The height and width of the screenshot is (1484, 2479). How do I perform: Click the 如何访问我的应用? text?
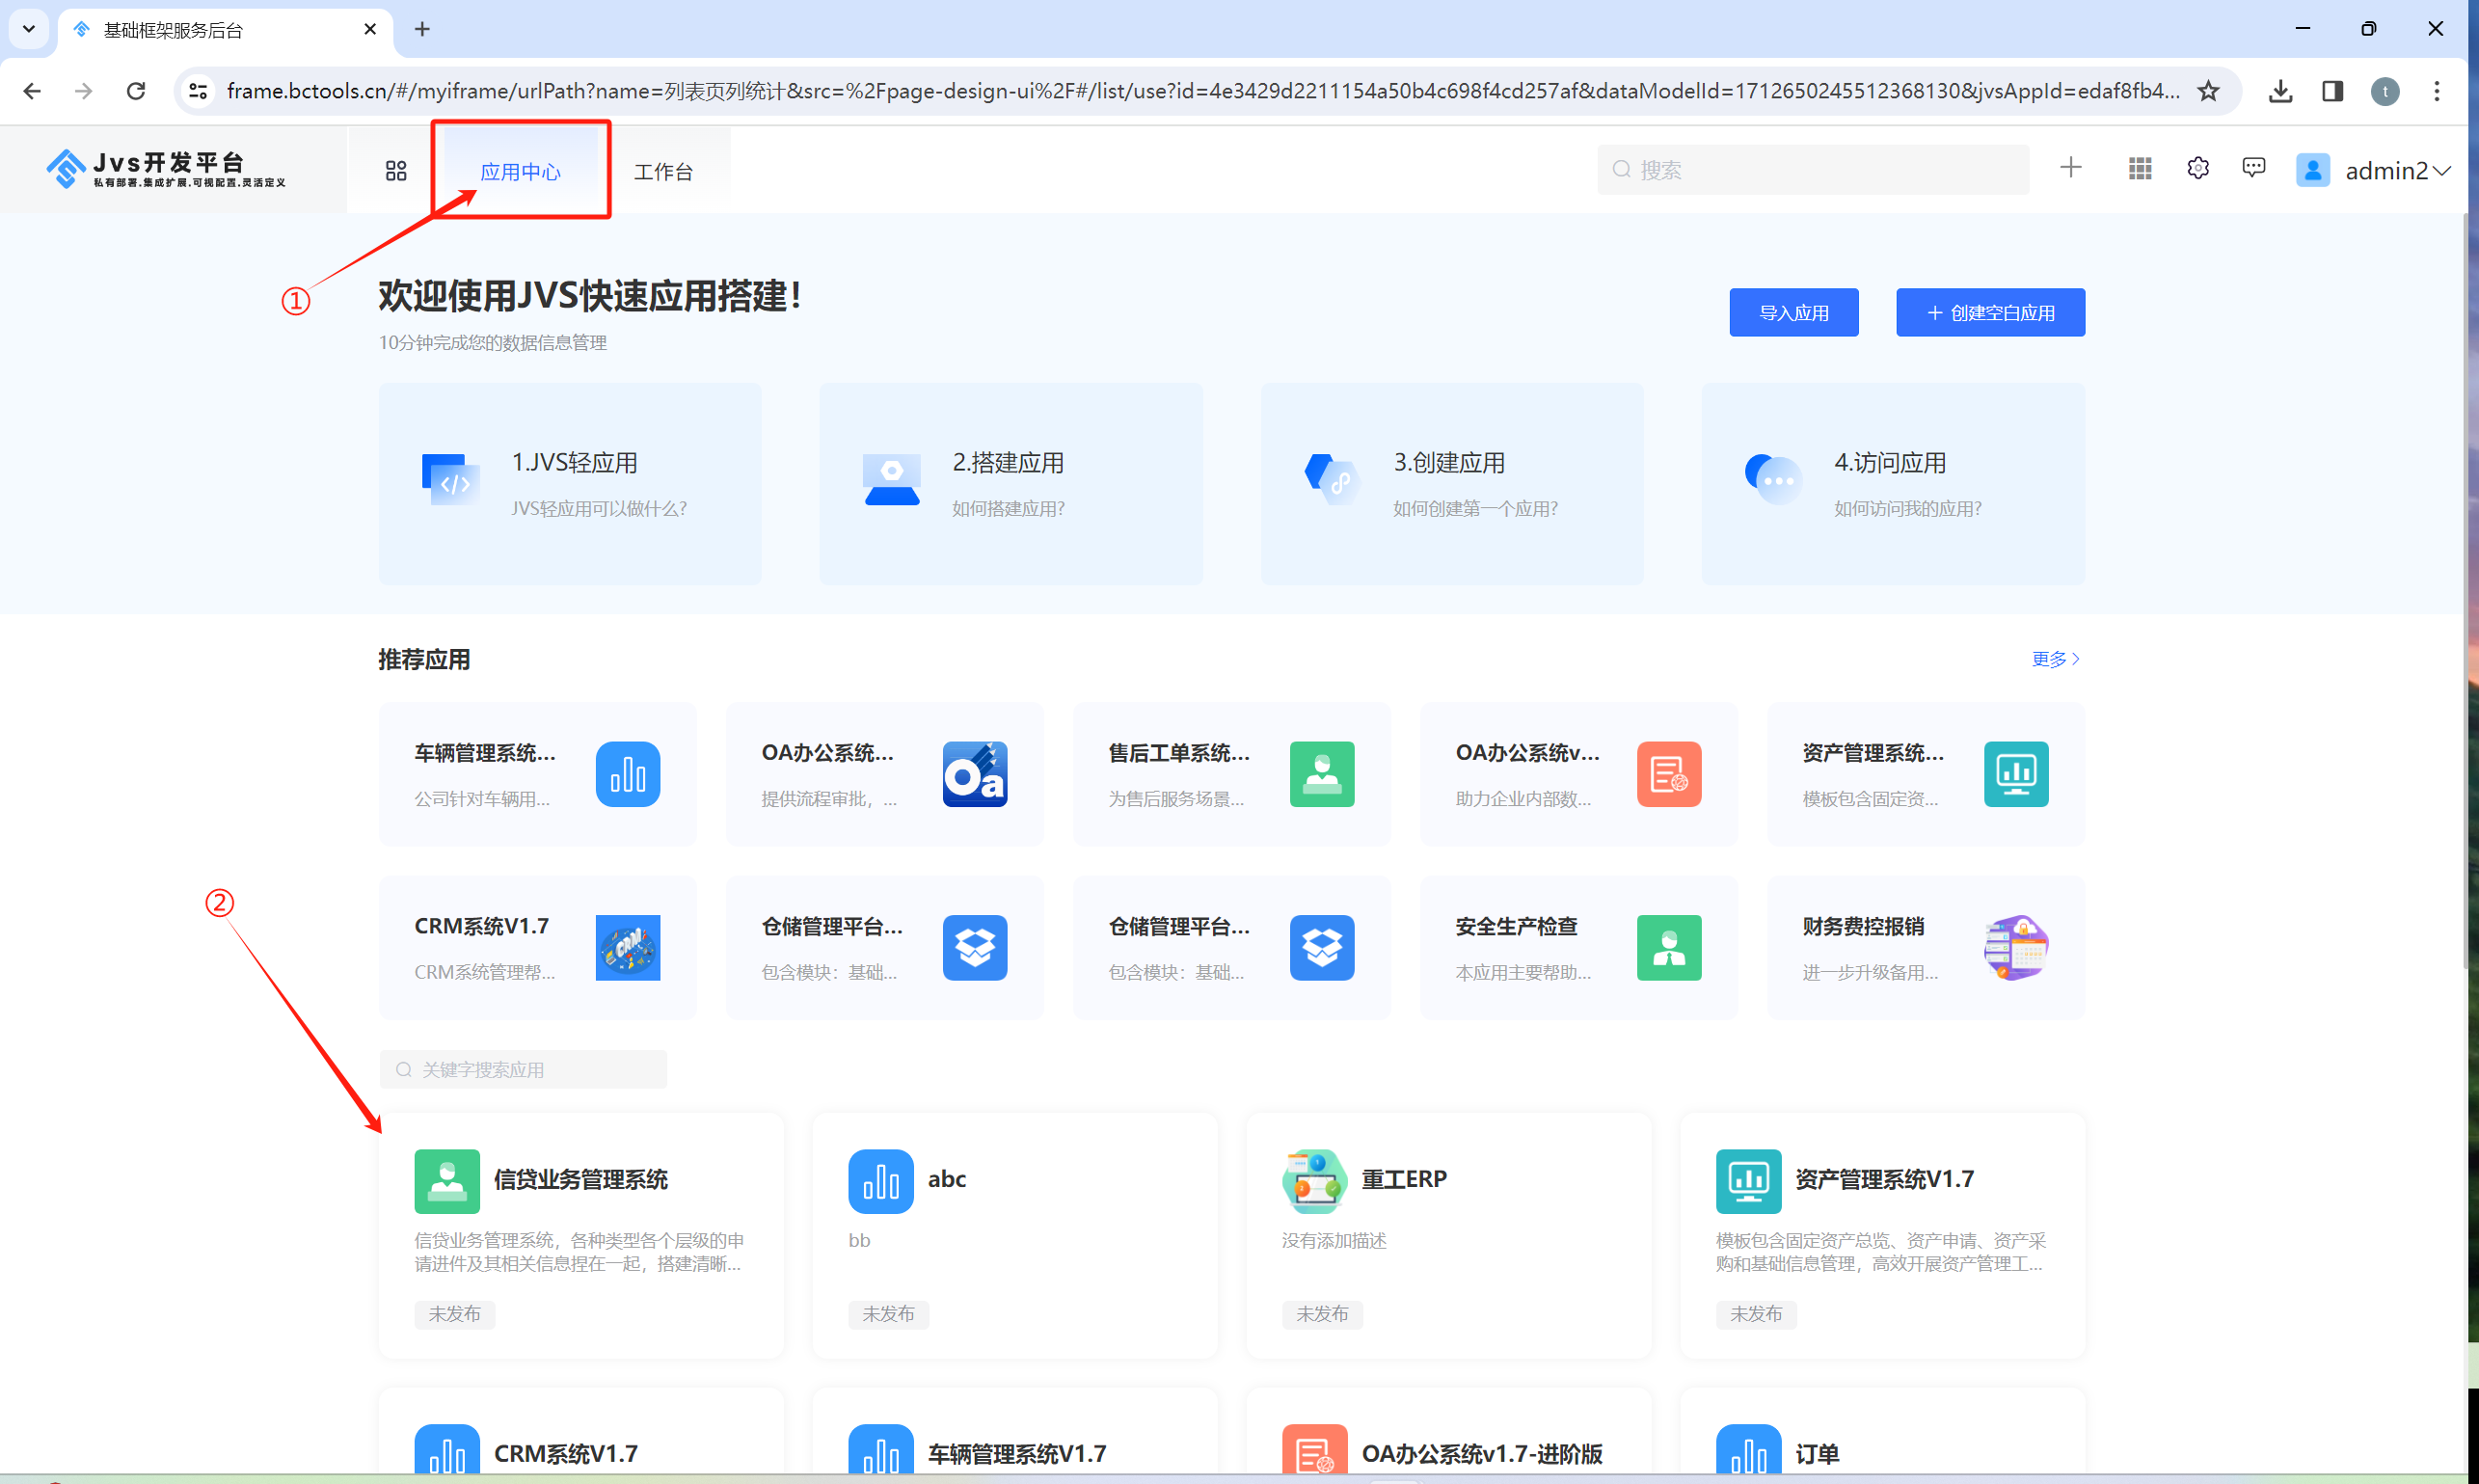point(1907,509)
